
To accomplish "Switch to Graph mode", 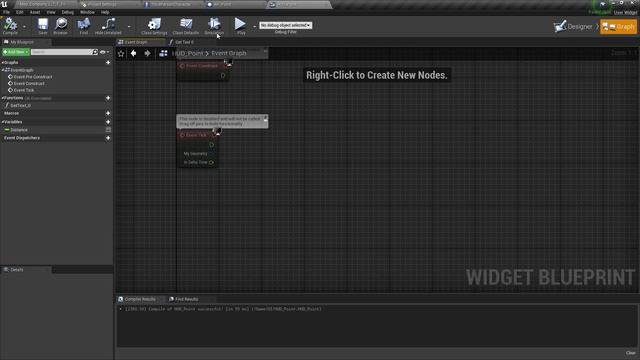I will [x=618, y=27].
